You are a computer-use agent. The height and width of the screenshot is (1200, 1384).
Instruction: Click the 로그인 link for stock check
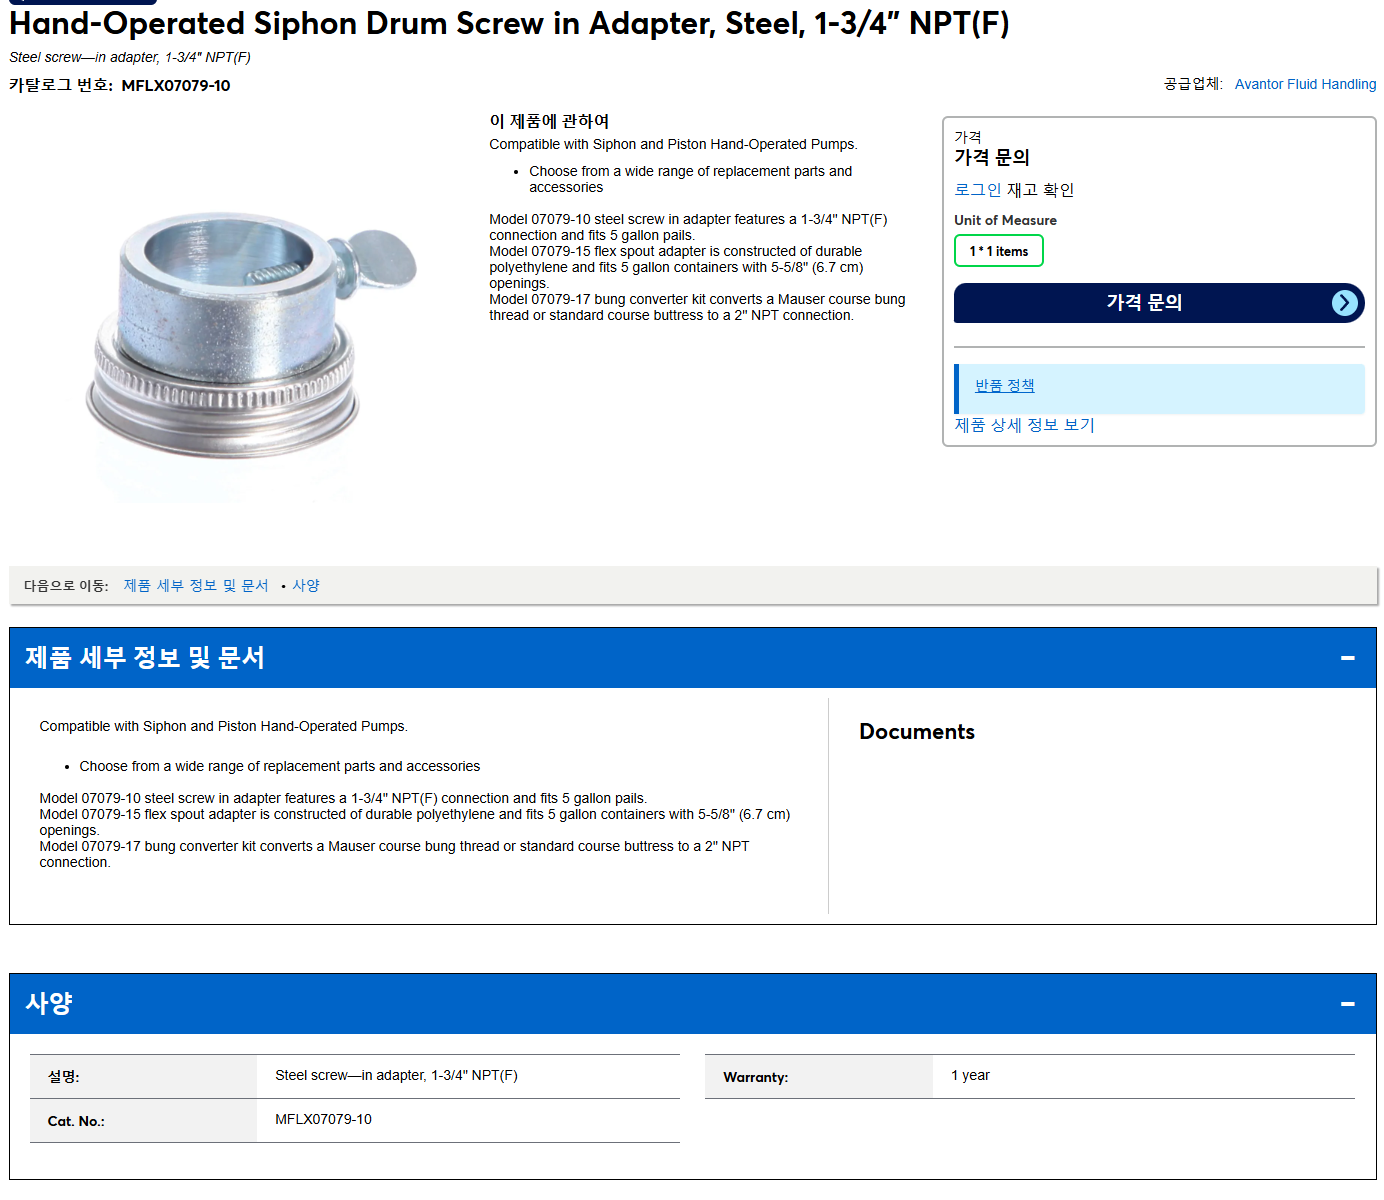978,190
